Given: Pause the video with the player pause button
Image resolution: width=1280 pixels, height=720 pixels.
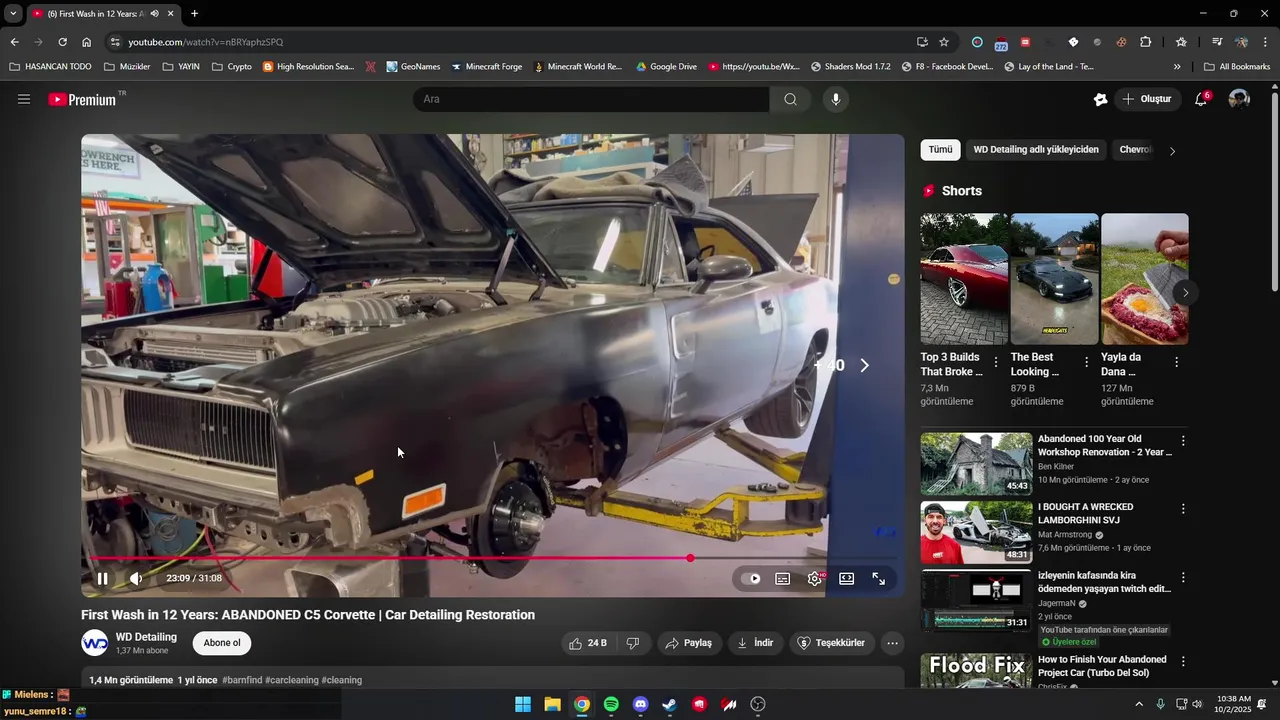Looking at the screenshot, I should (102, 578).
